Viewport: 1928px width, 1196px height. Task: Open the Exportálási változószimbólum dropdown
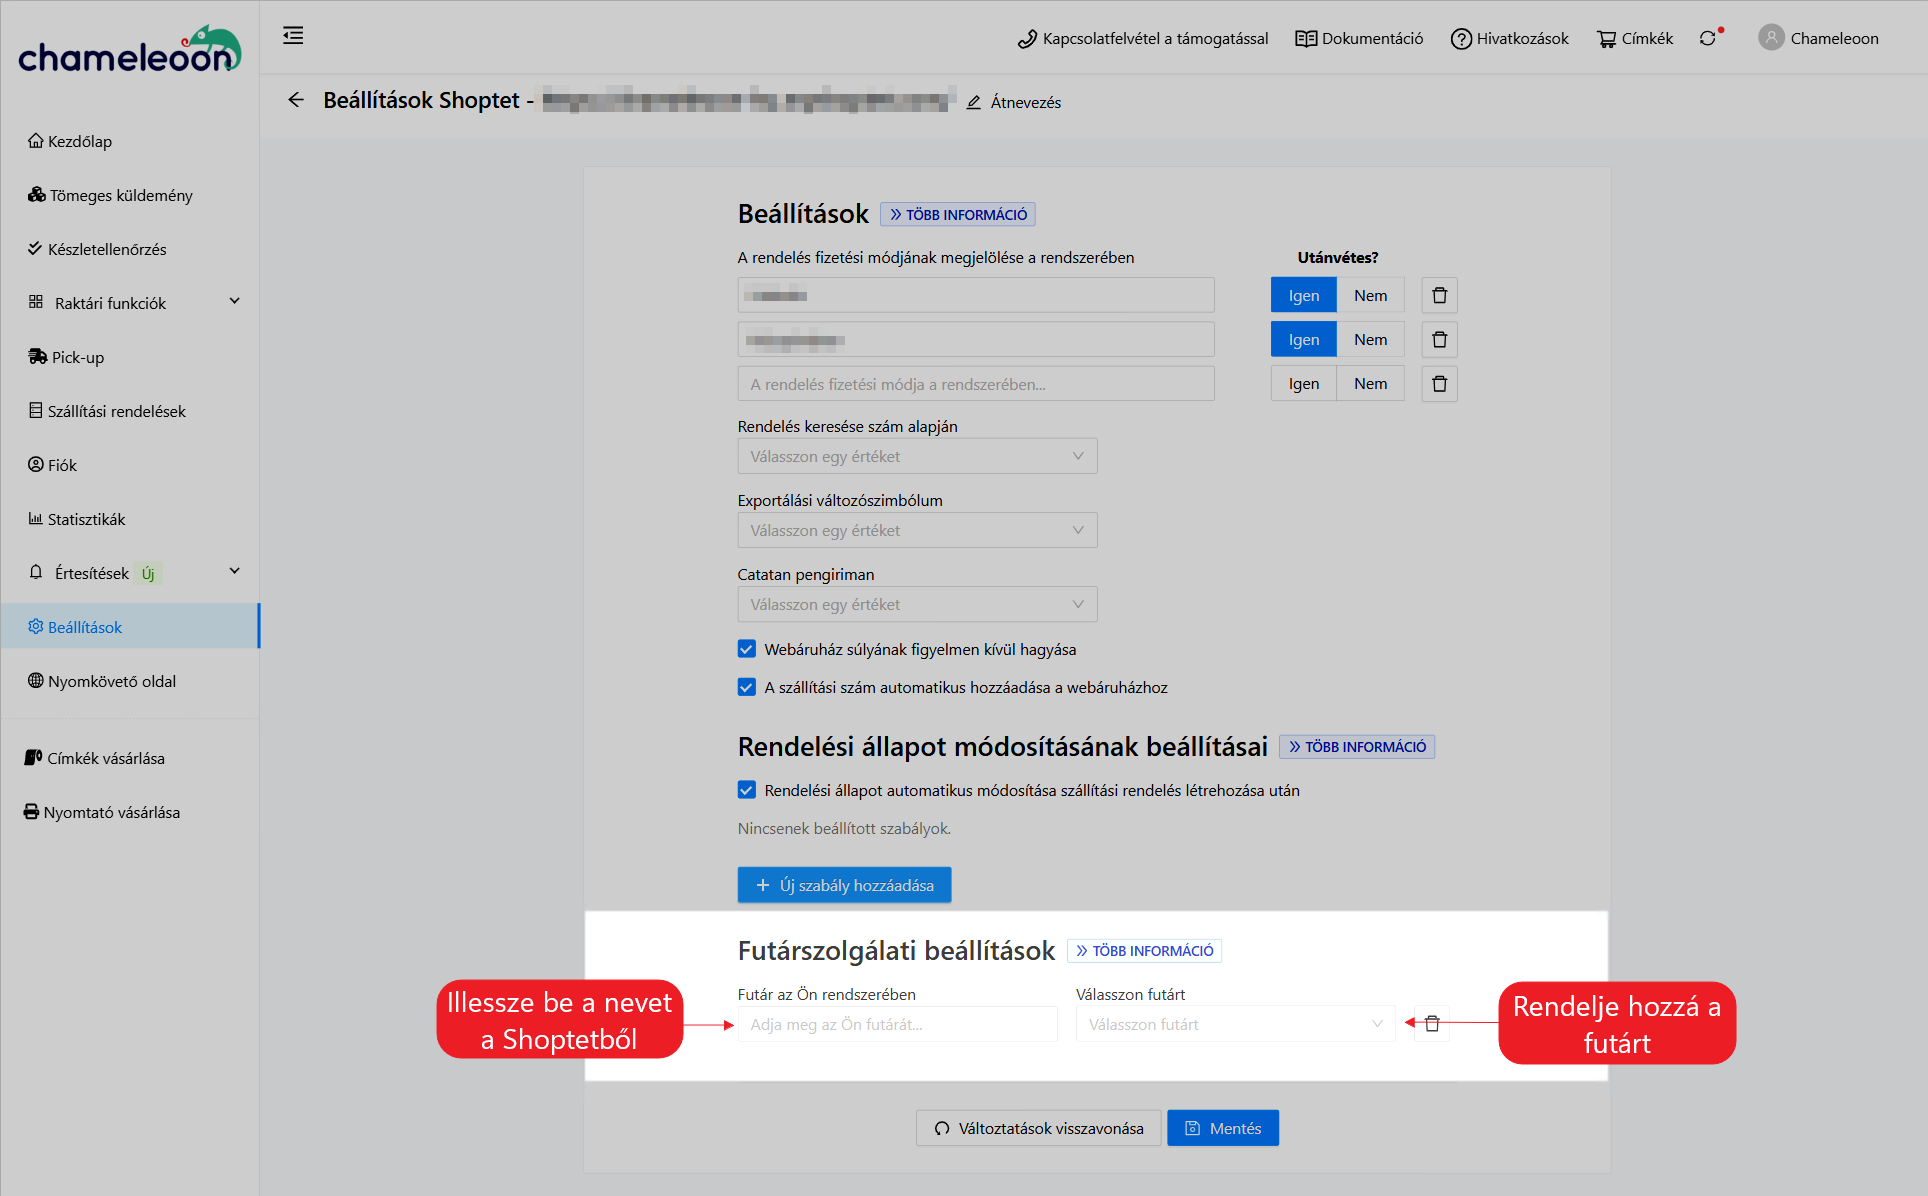coord(917,530)
